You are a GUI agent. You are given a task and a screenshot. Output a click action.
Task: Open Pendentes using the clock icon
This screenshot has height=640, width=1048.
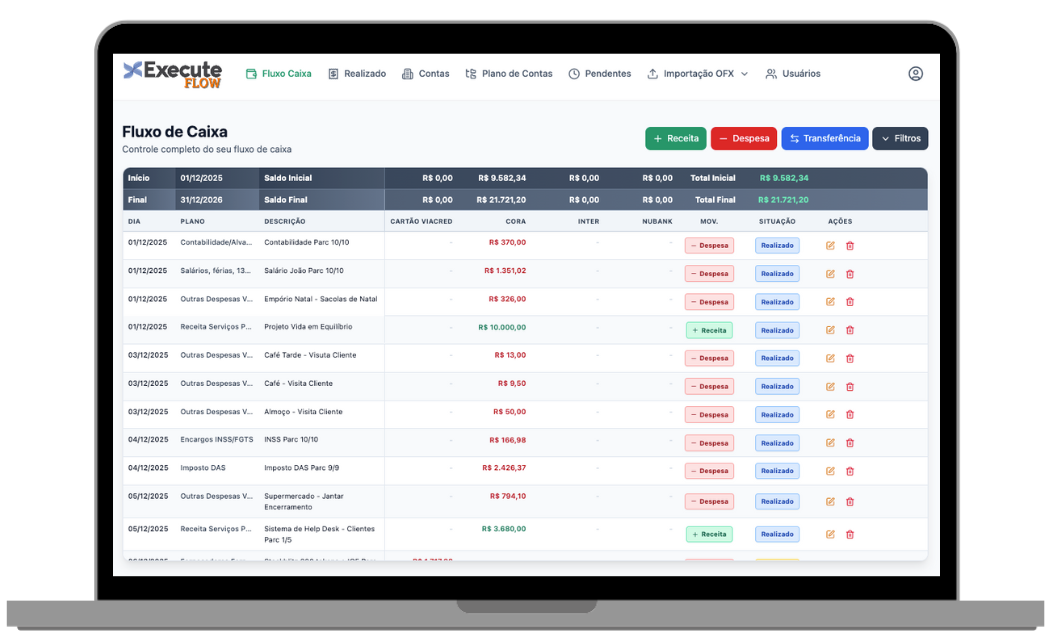pyautogui.click(x=572, y=73)
